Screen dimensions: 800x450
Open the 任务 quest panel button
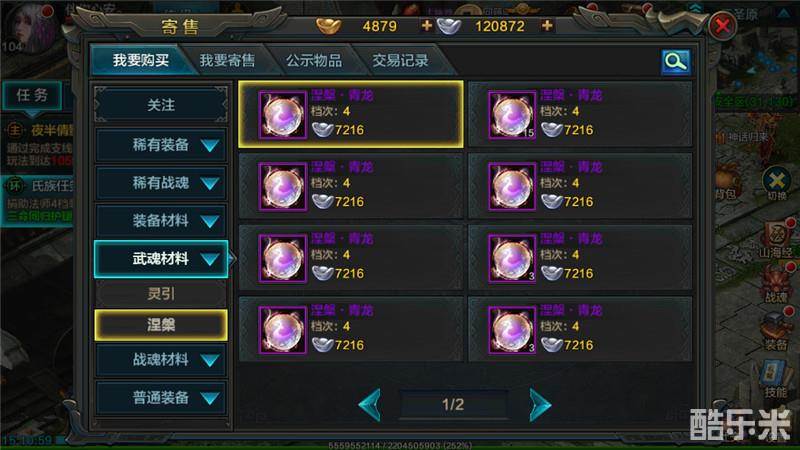coord(32,95)
